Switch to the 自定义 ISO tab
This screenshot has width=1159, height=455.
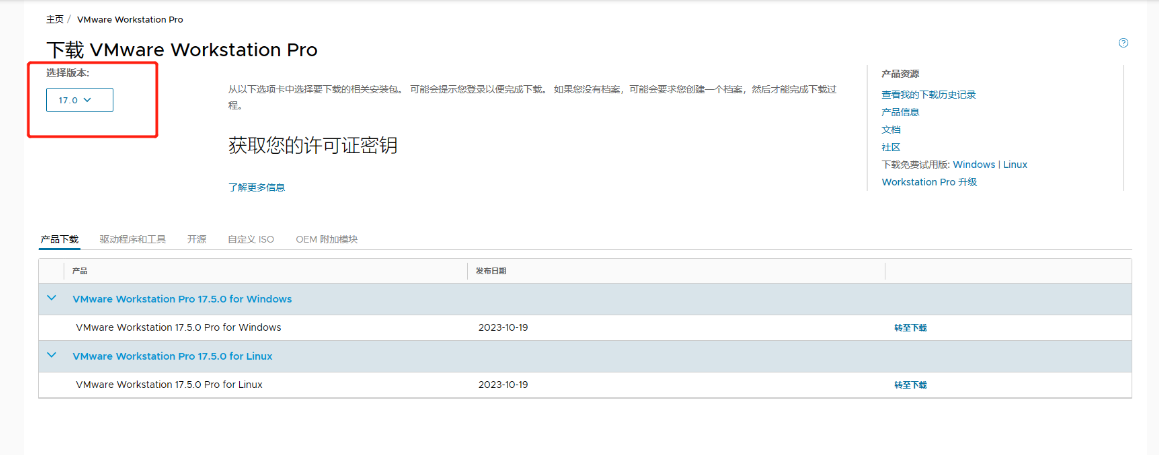(251, 239)
